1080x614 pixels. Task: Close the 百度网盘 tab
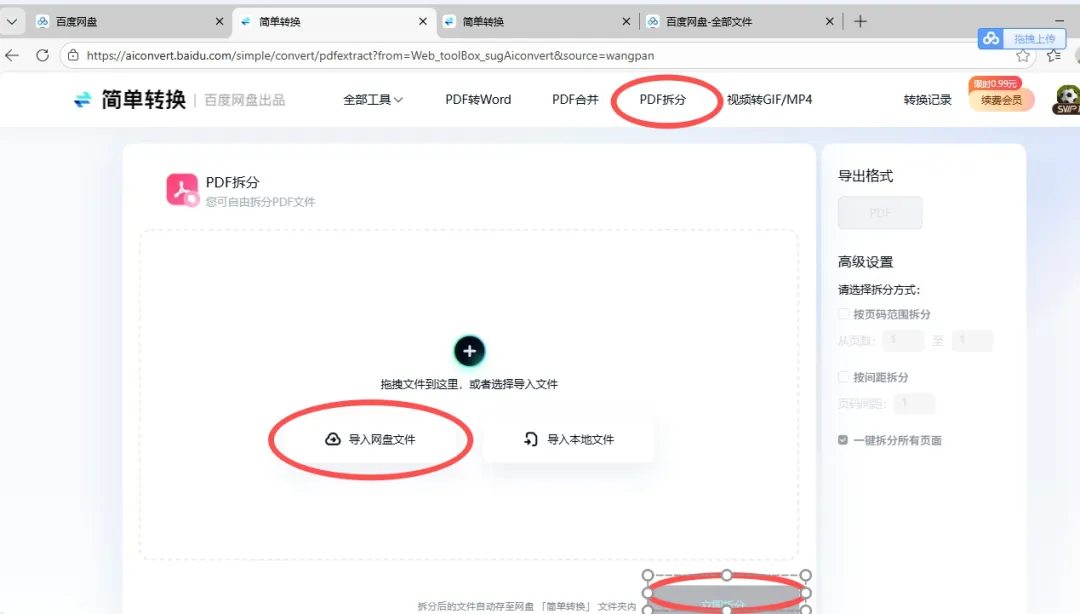219,21
